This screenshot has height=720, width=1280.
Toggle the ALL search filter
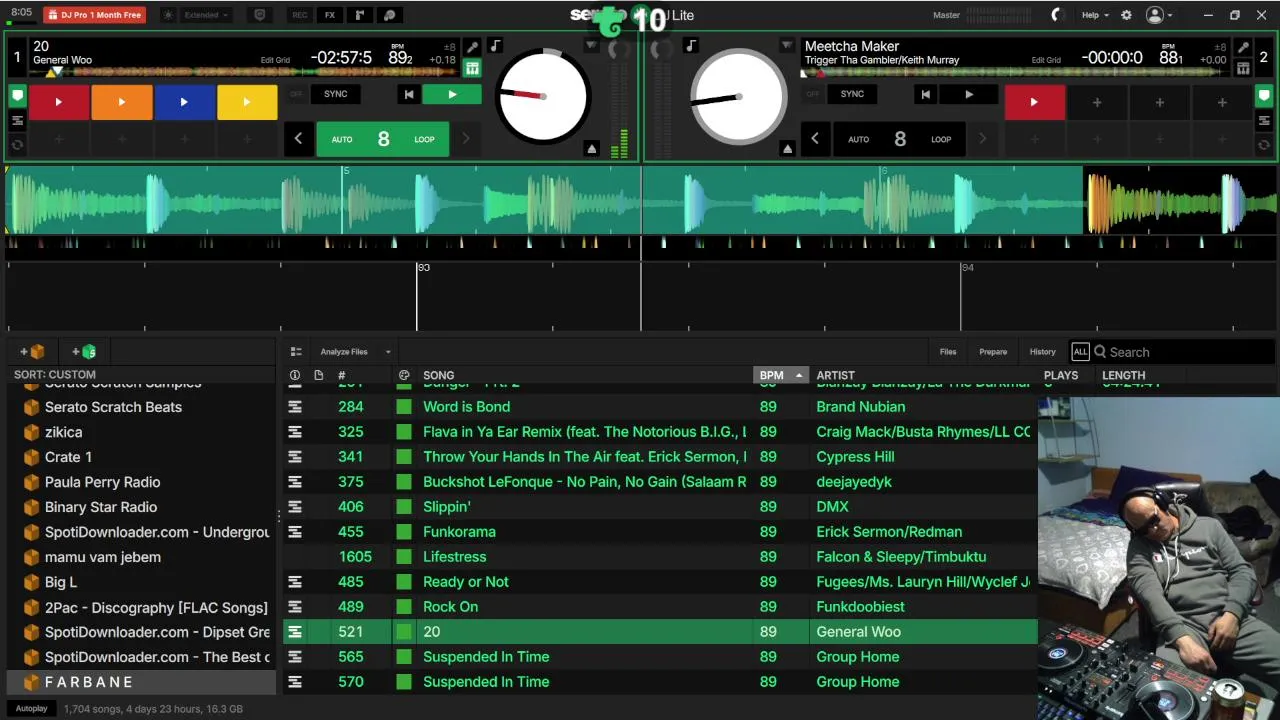pos(1080,352)
